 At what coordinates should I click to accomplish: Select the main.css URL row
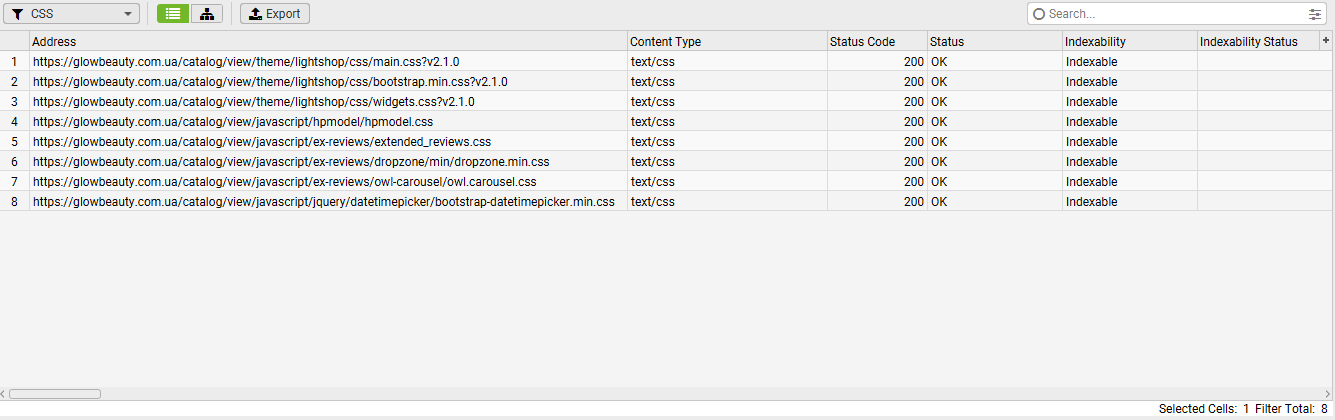[246, 62]
